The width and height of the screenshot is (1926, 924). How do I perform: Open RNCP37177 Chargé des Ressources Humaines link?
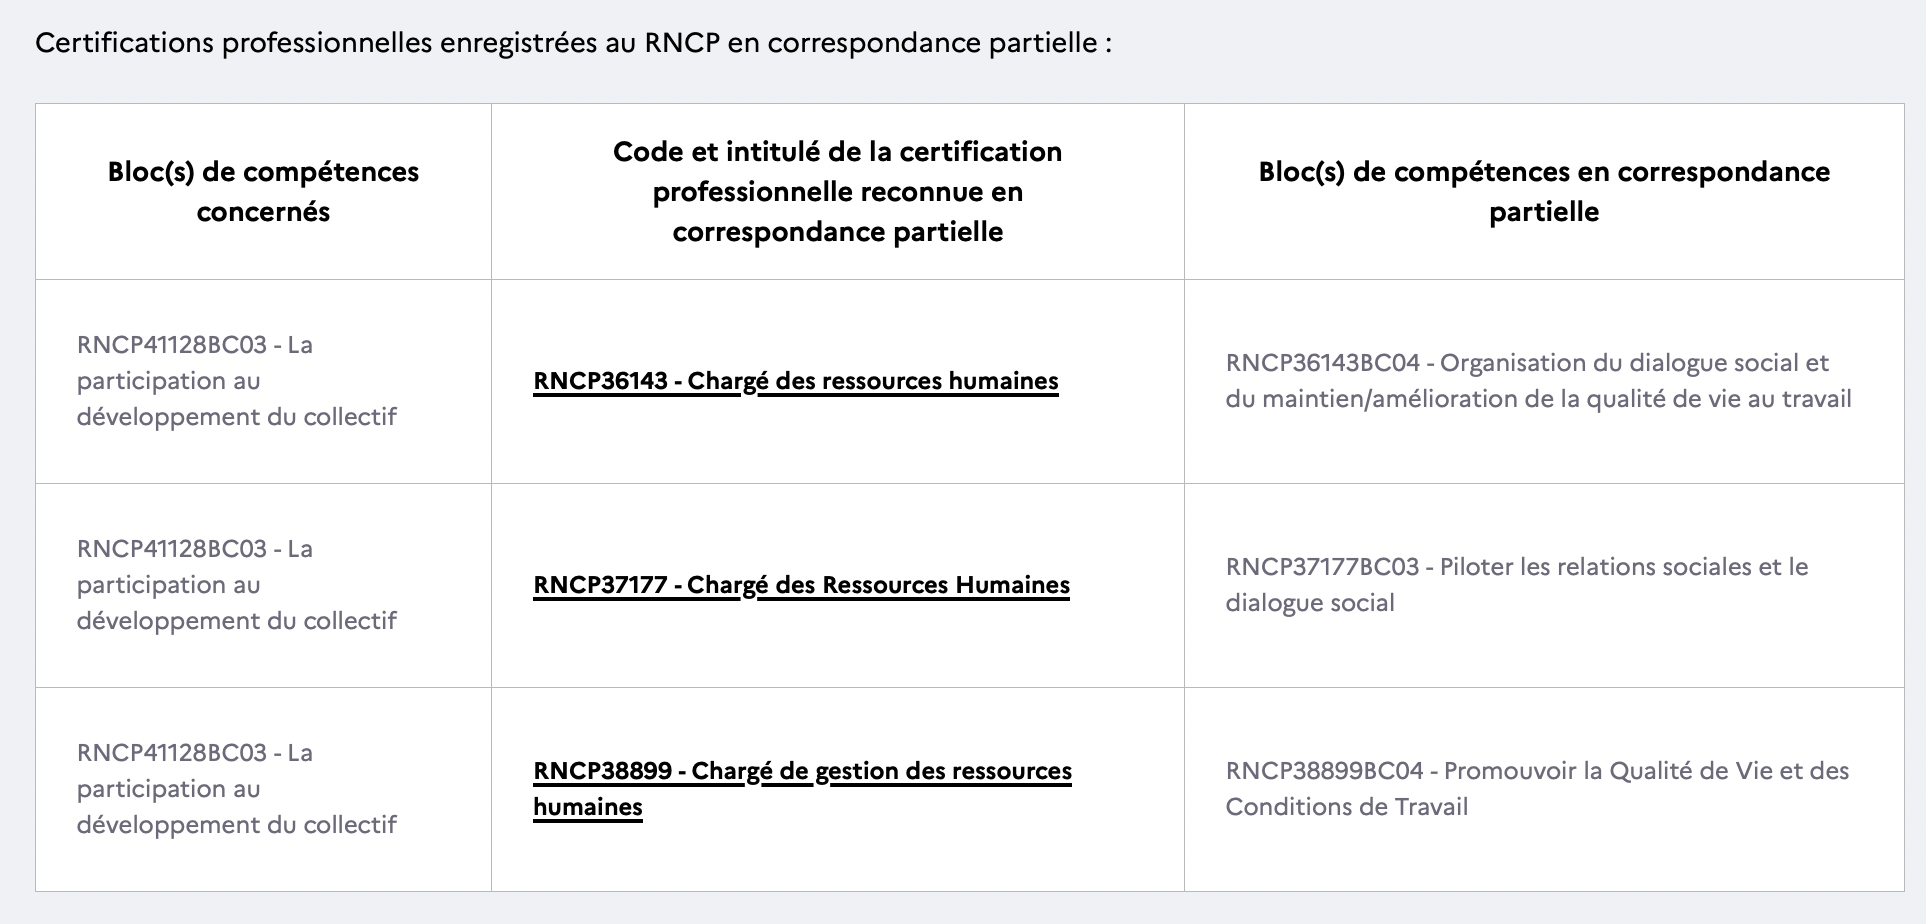(801, 585)
